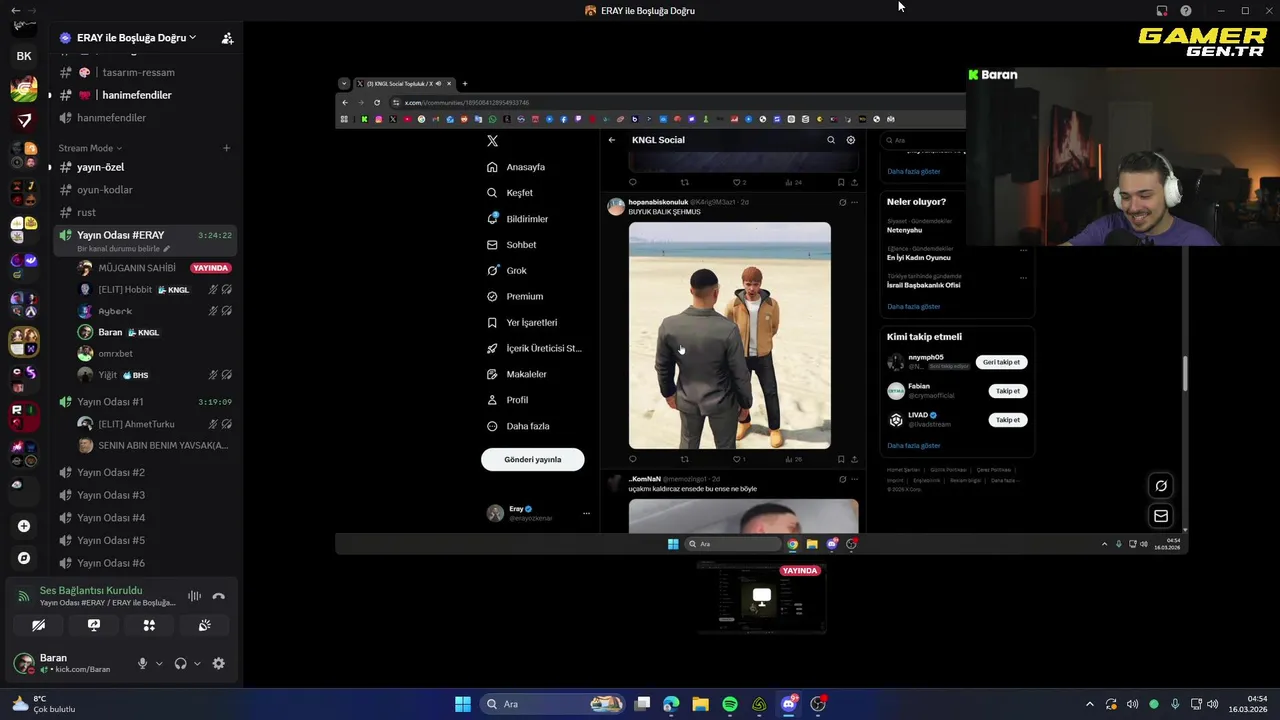Show hidden icons in the system tray
Viewport: 1280px width, 720px height.
[1090, 704]
